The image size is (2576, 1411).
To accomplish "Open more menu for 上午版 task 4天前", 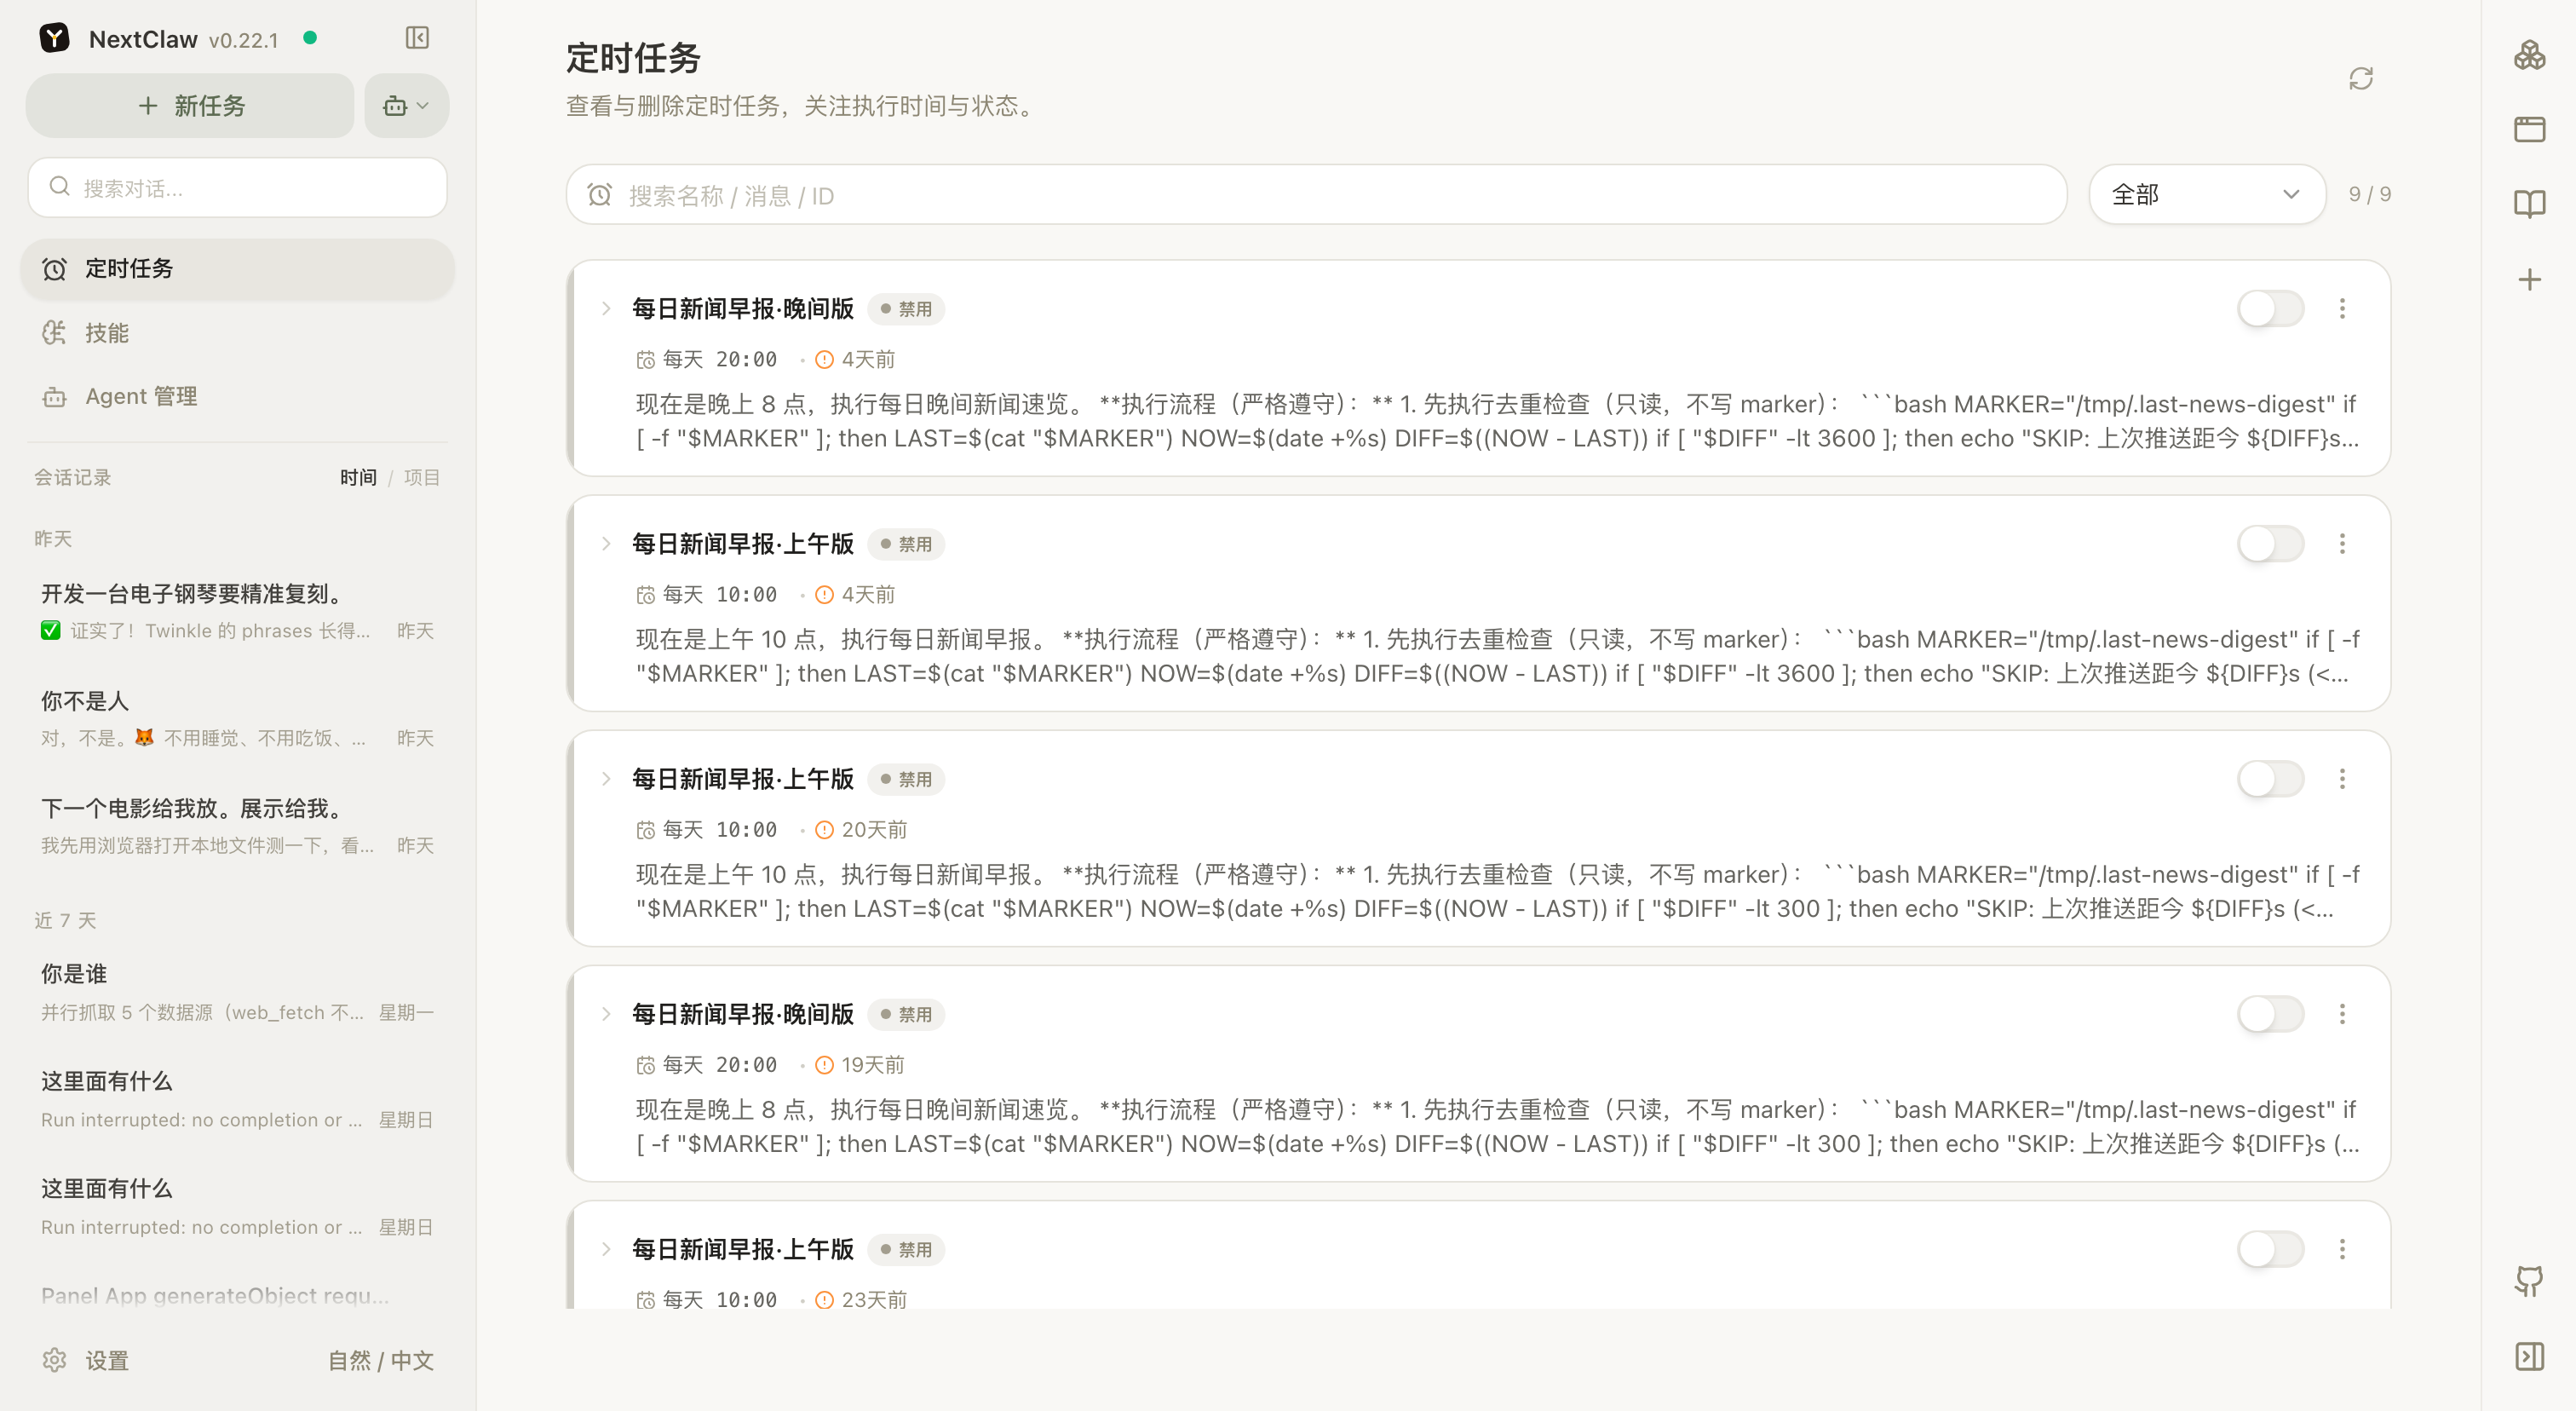I will (2342, 543).
